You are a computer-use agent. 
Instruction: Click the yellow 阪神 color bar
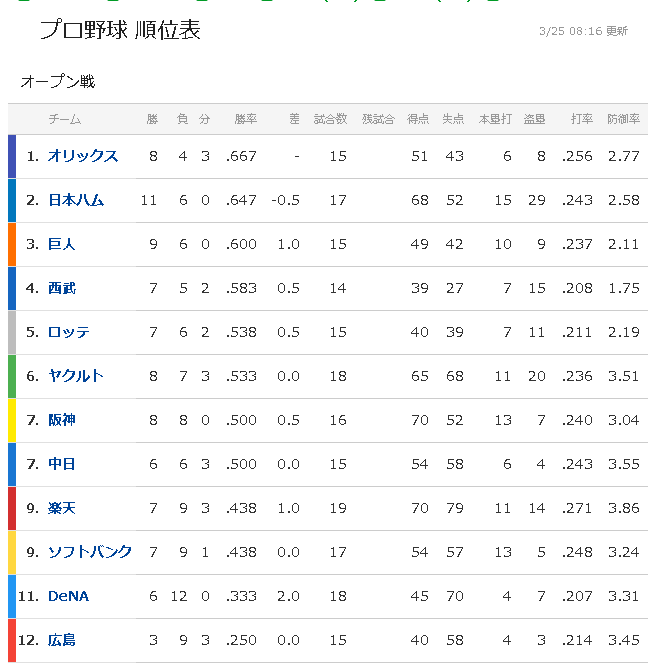point(12,420)
